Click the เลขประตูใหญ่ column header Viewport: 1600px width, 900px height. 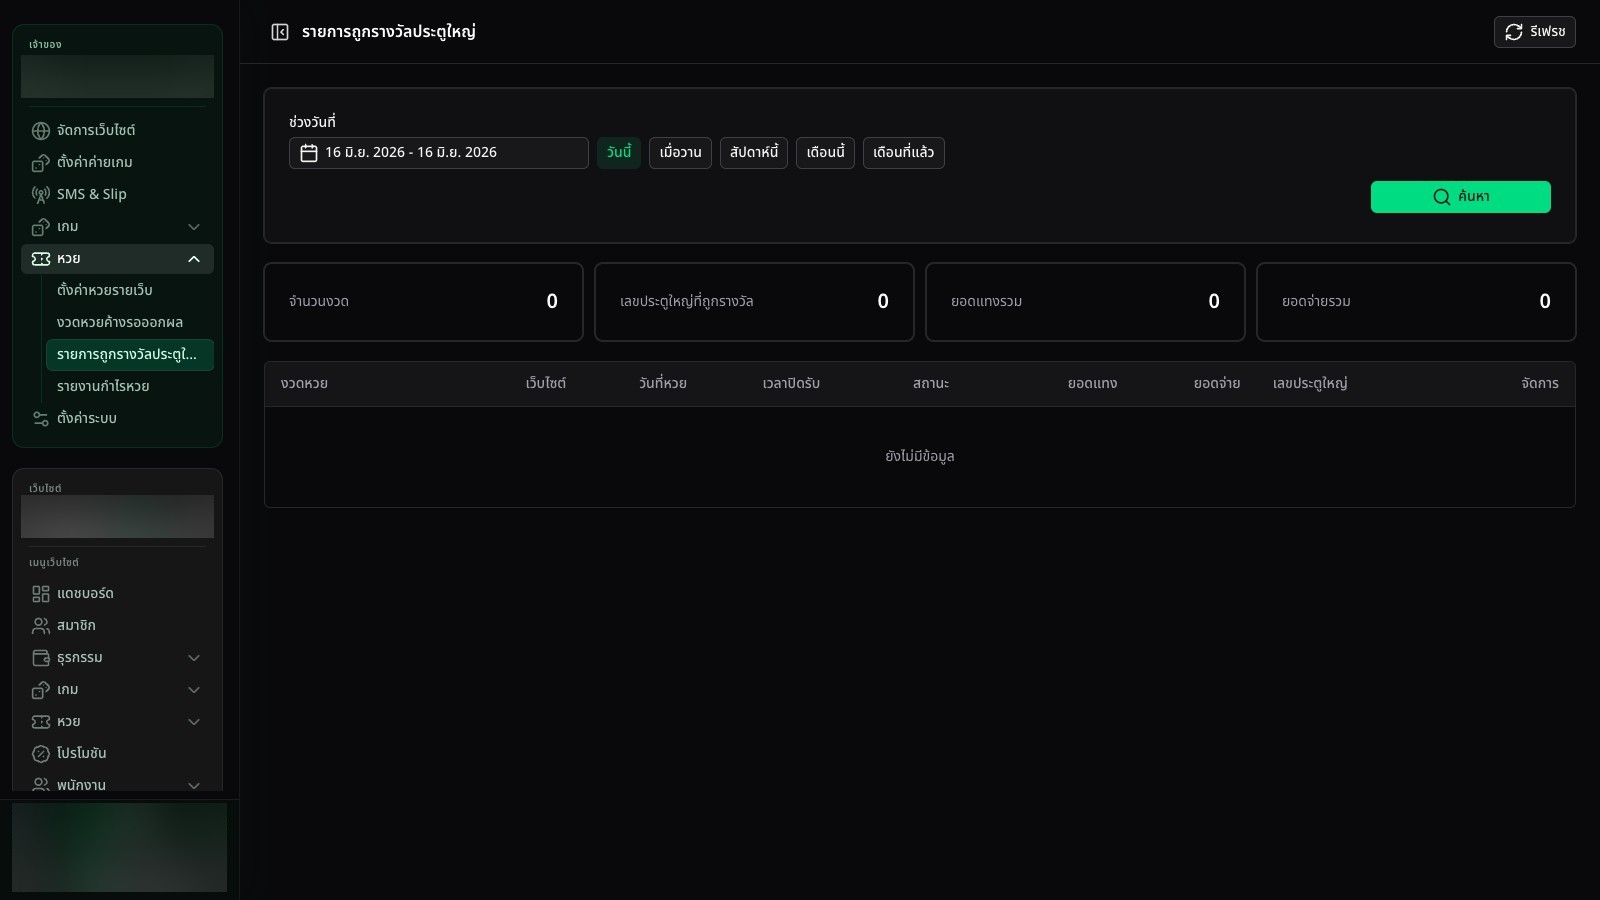tap(1310, 384)
